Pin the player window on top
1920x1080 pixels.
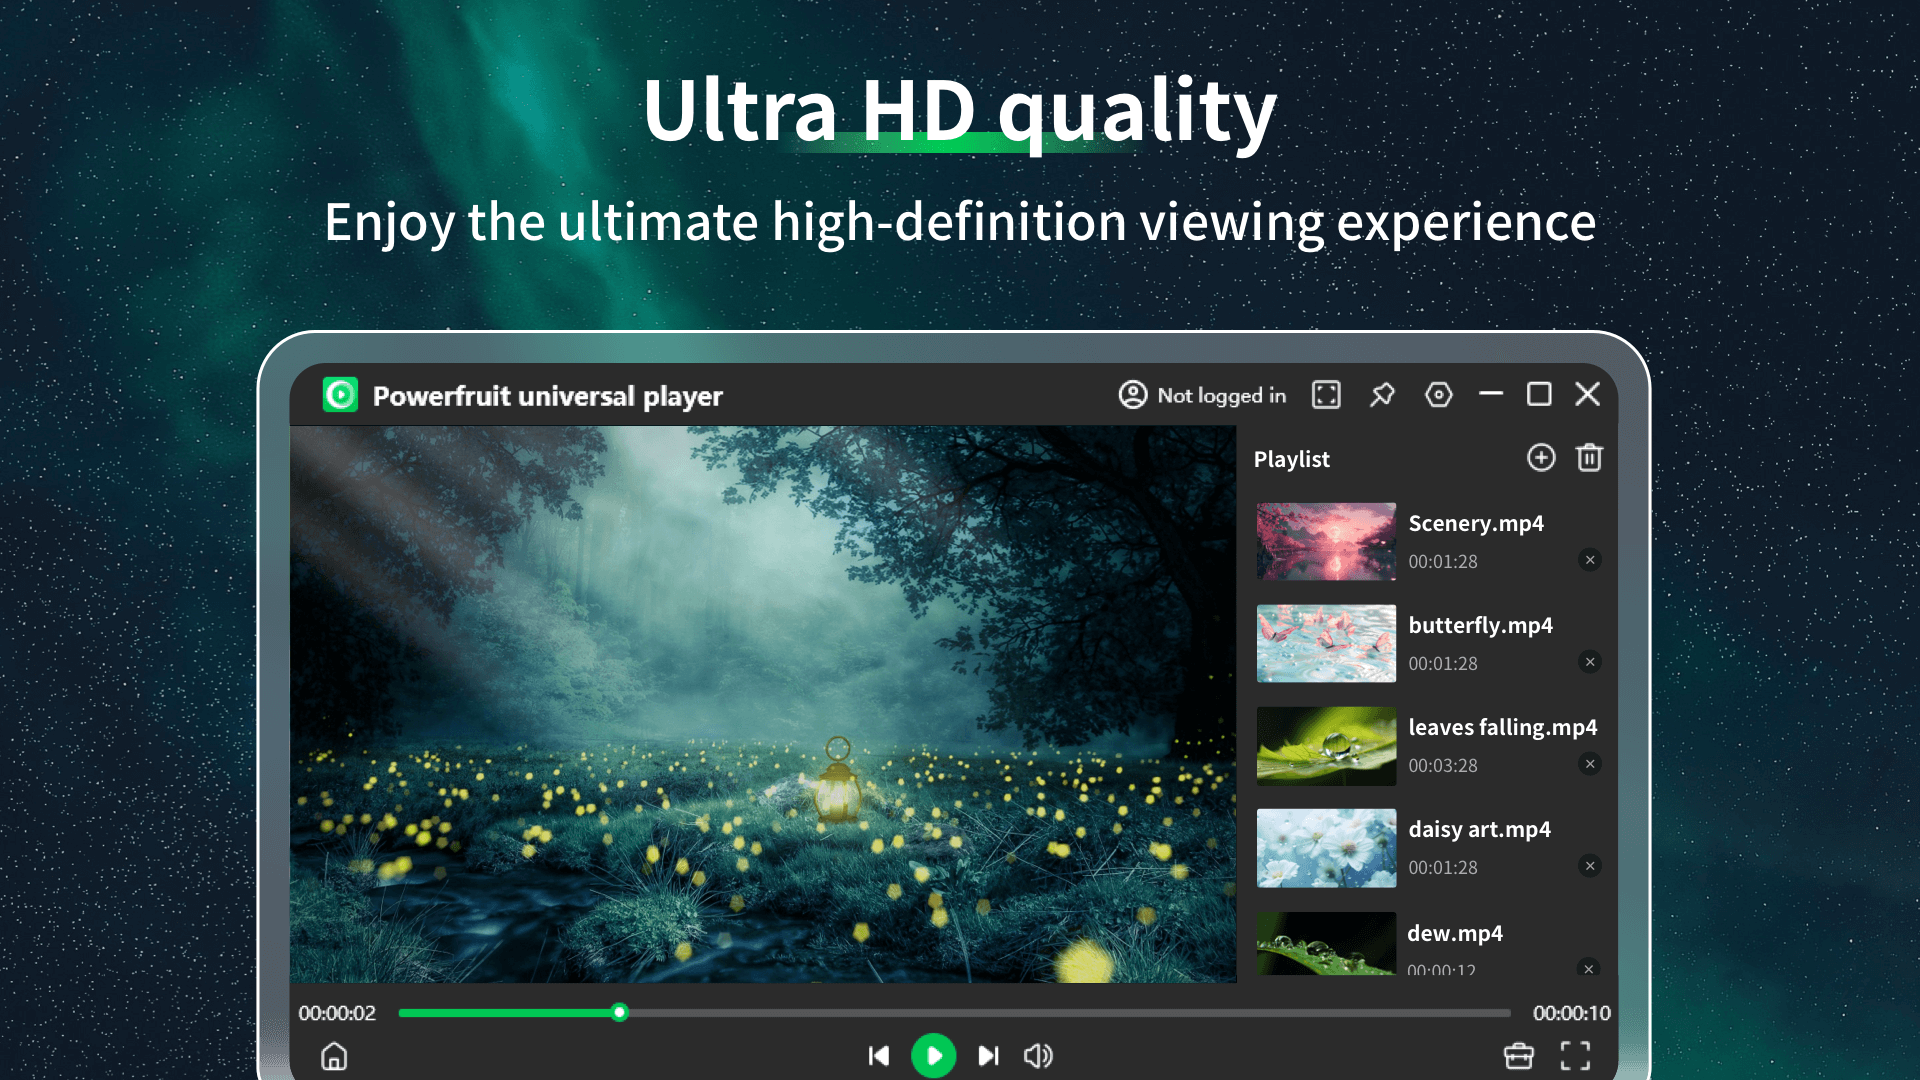1382,395
